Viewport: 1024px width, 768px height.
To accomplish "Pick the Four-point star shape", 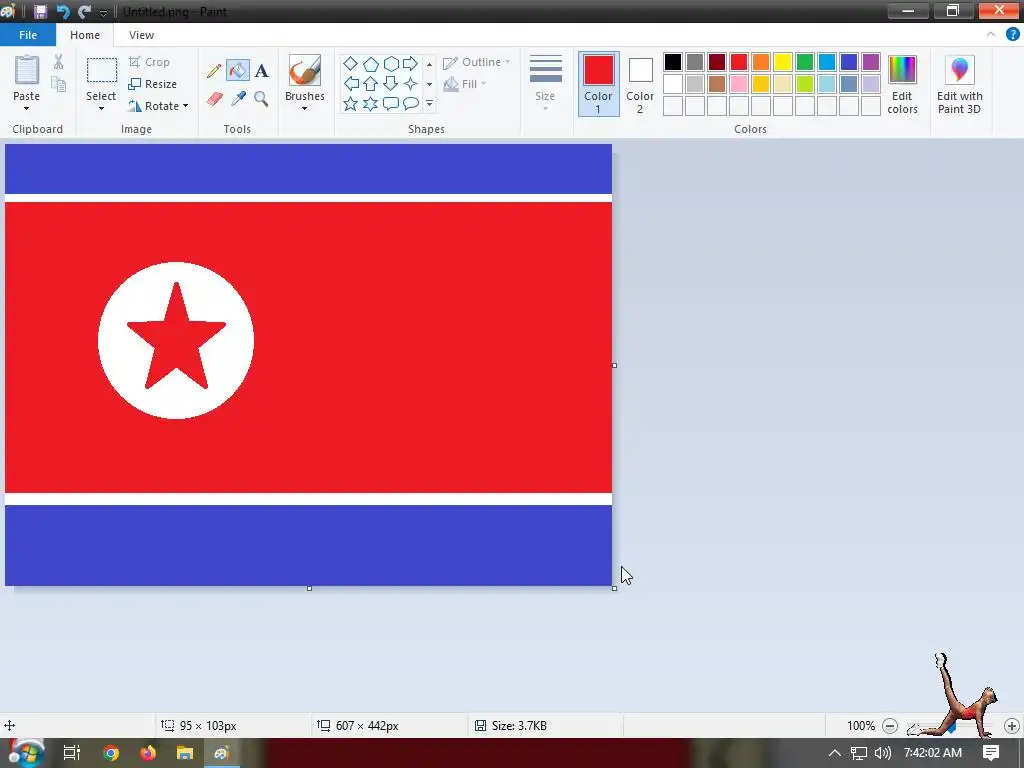I will [x=410, y=84].
